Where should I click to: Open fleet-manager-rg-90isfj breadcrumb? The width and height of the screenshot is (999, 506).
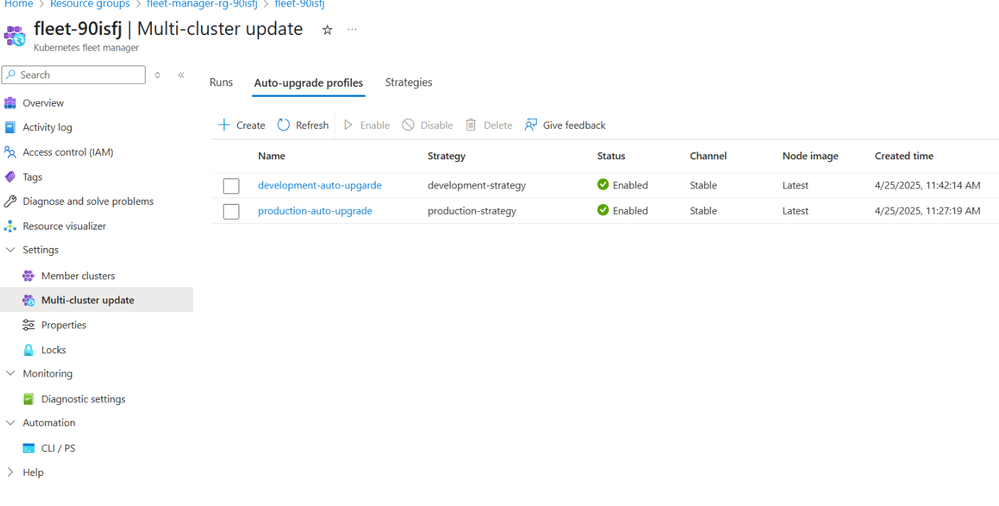coord(202,4)
